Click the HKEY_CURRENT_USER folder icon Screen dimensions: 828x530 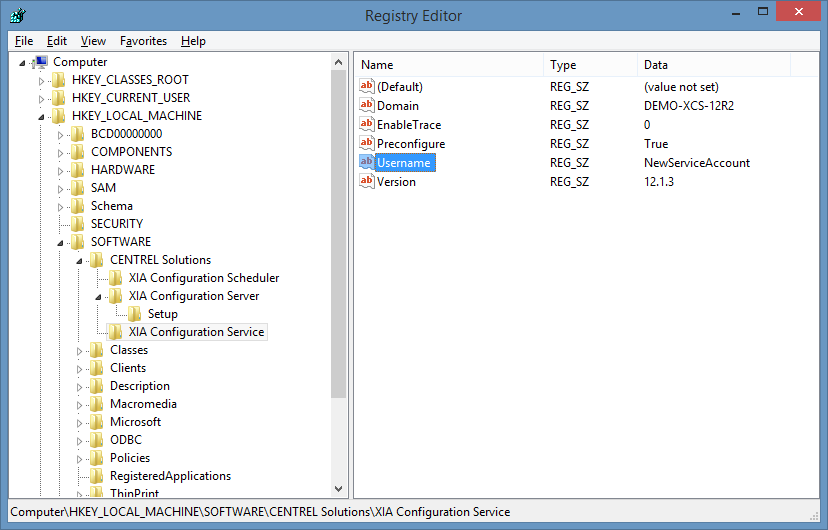click(x=59, y=98)
